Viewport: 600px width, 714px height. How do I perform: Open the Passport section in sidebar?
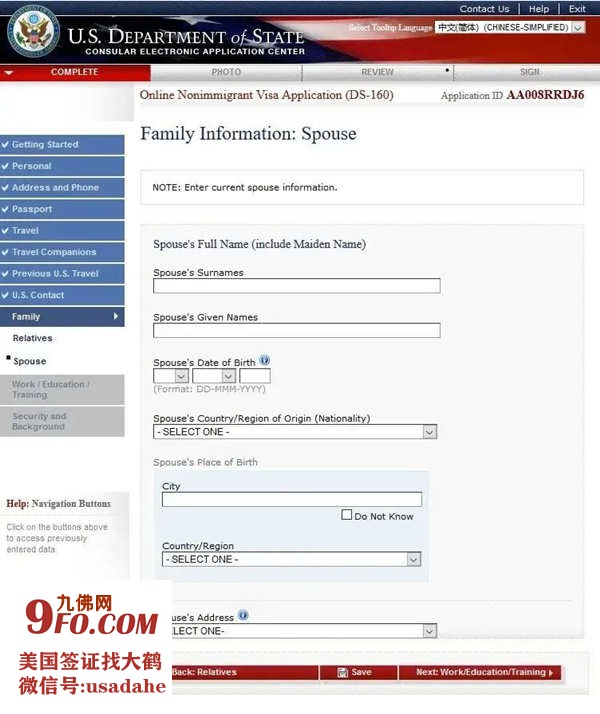click(x=62, y=209)
